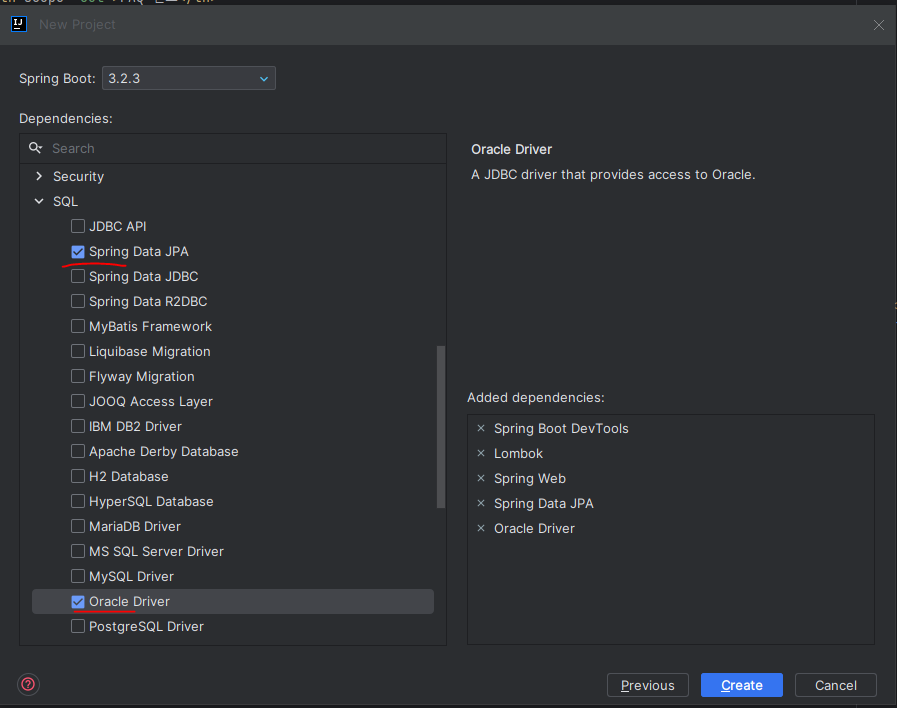Click the dependencies list scrollbar
Image resolution: width=897 pixels, height=708 pixels.
(x=440, y=427)
